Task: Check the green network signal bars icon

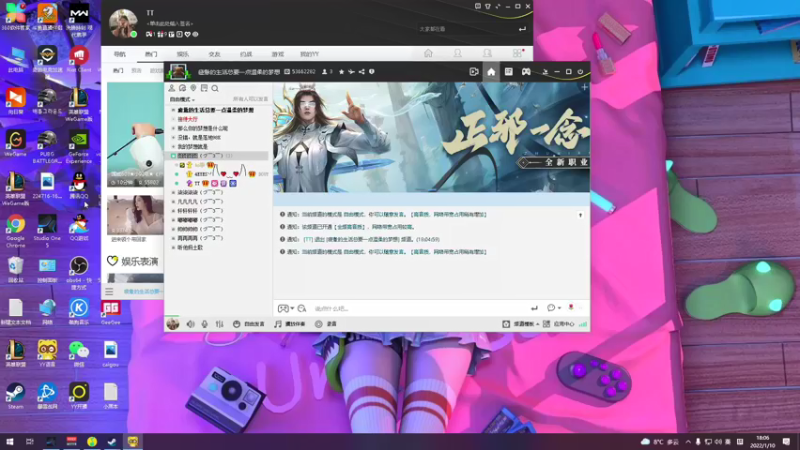Action: point(583,324)
